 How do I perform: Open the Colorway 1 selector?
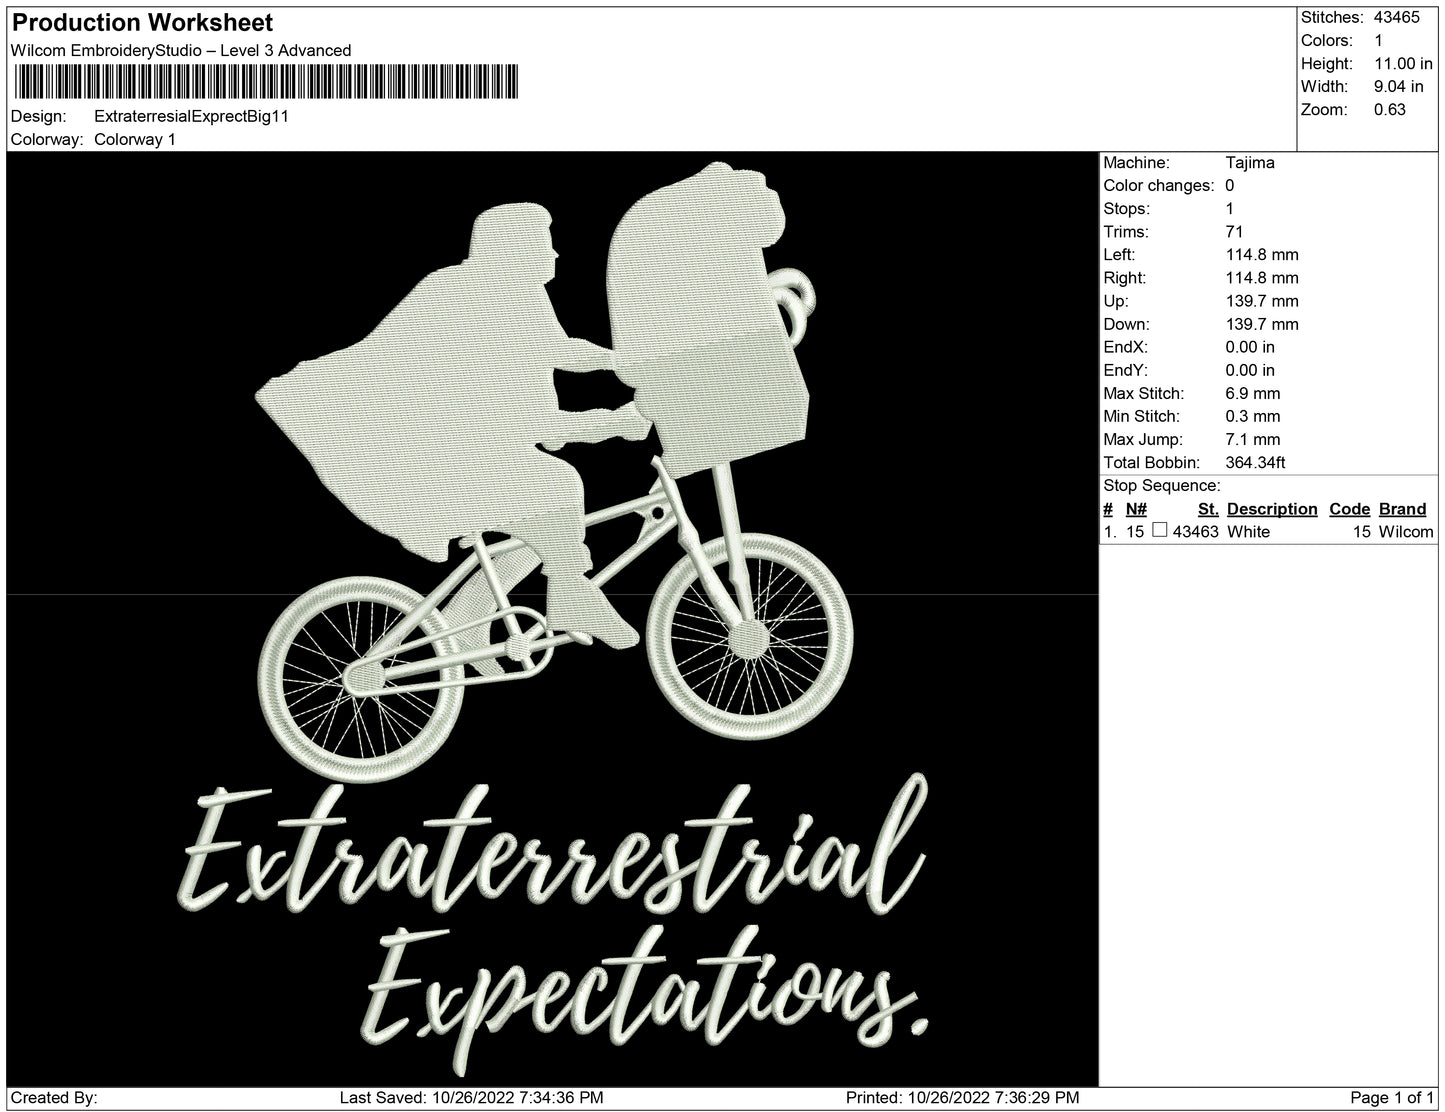[x=133, y=140]
